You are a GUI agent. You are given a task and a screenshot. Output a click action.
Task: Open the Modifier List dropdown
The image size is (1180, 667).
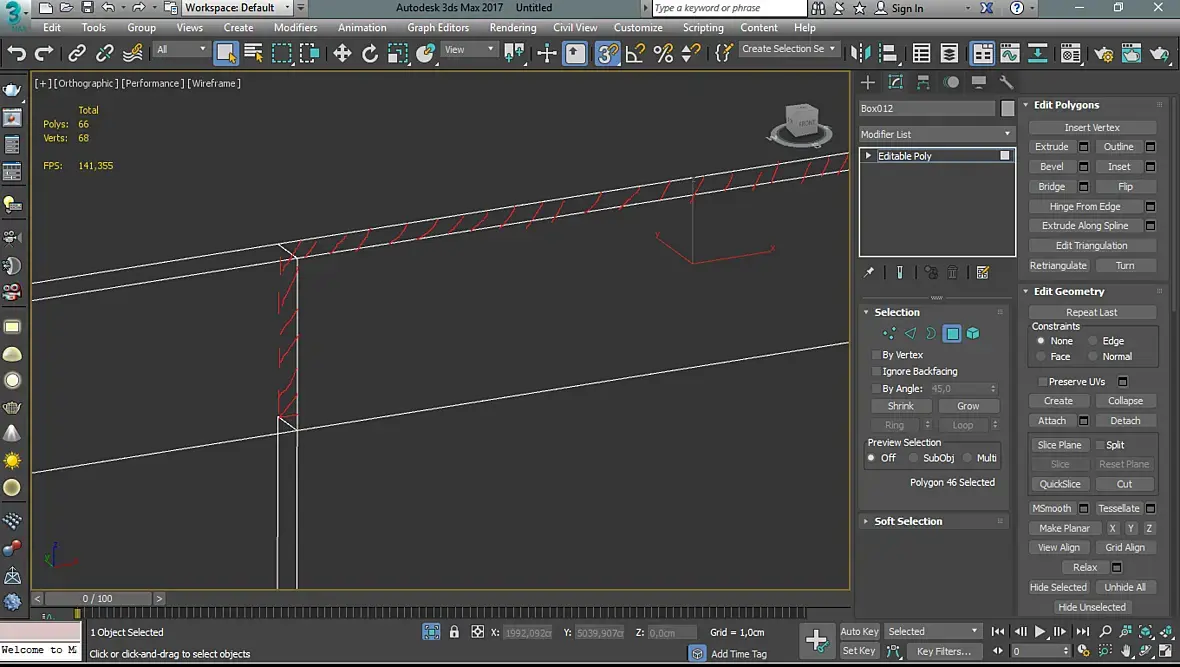coord(936,134)
